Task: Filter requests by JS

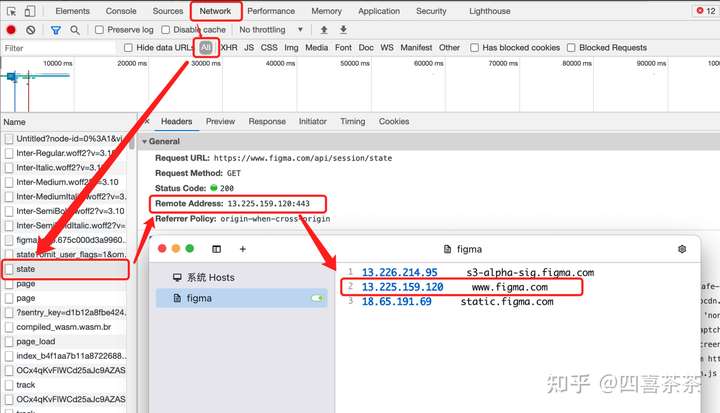Action: 249,47
